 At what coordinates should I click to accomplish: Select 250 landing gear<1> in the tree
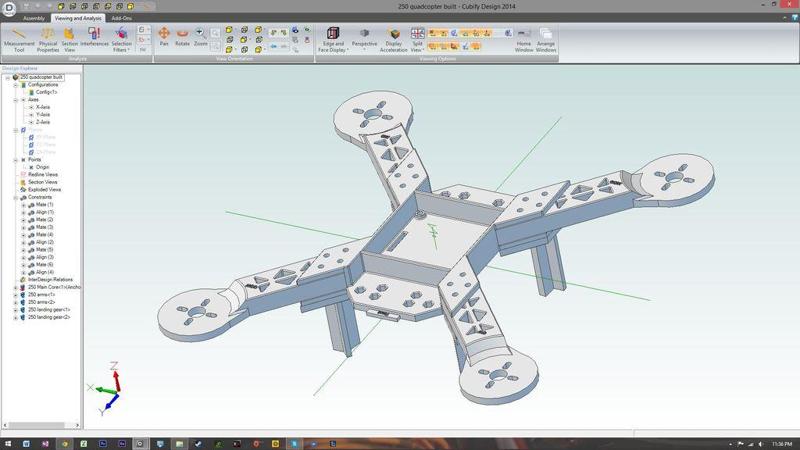49,310
